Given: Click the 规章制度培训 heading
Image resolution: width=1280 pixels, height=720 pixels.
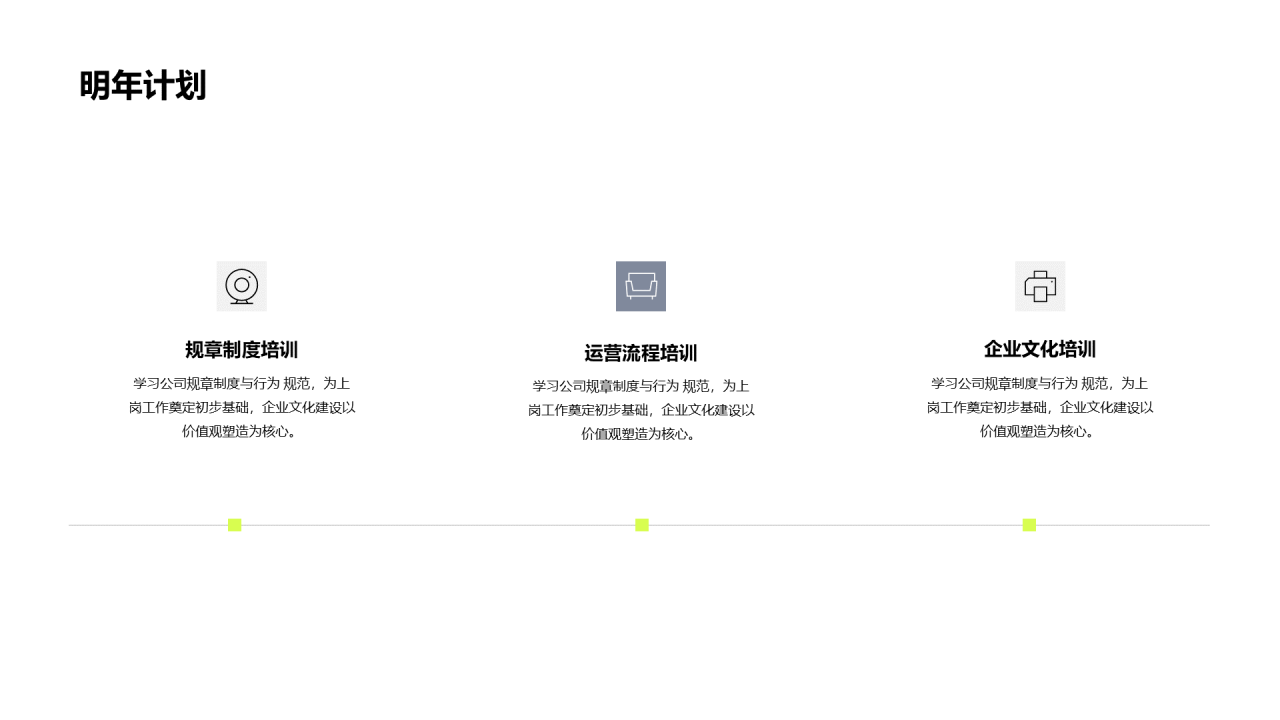Looking at the screenshot, I should click(242, 350).
